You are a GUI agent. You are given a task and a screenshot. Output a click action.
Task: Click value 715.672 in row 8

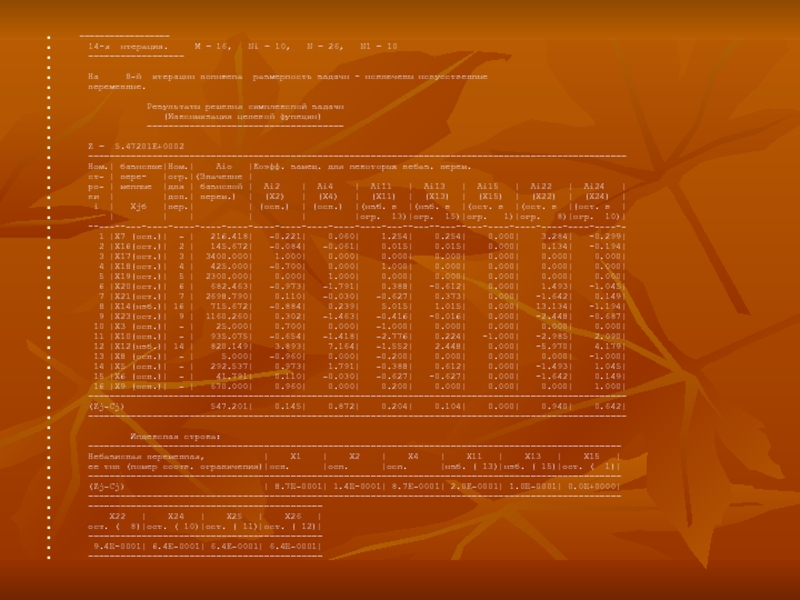[229, 306]
